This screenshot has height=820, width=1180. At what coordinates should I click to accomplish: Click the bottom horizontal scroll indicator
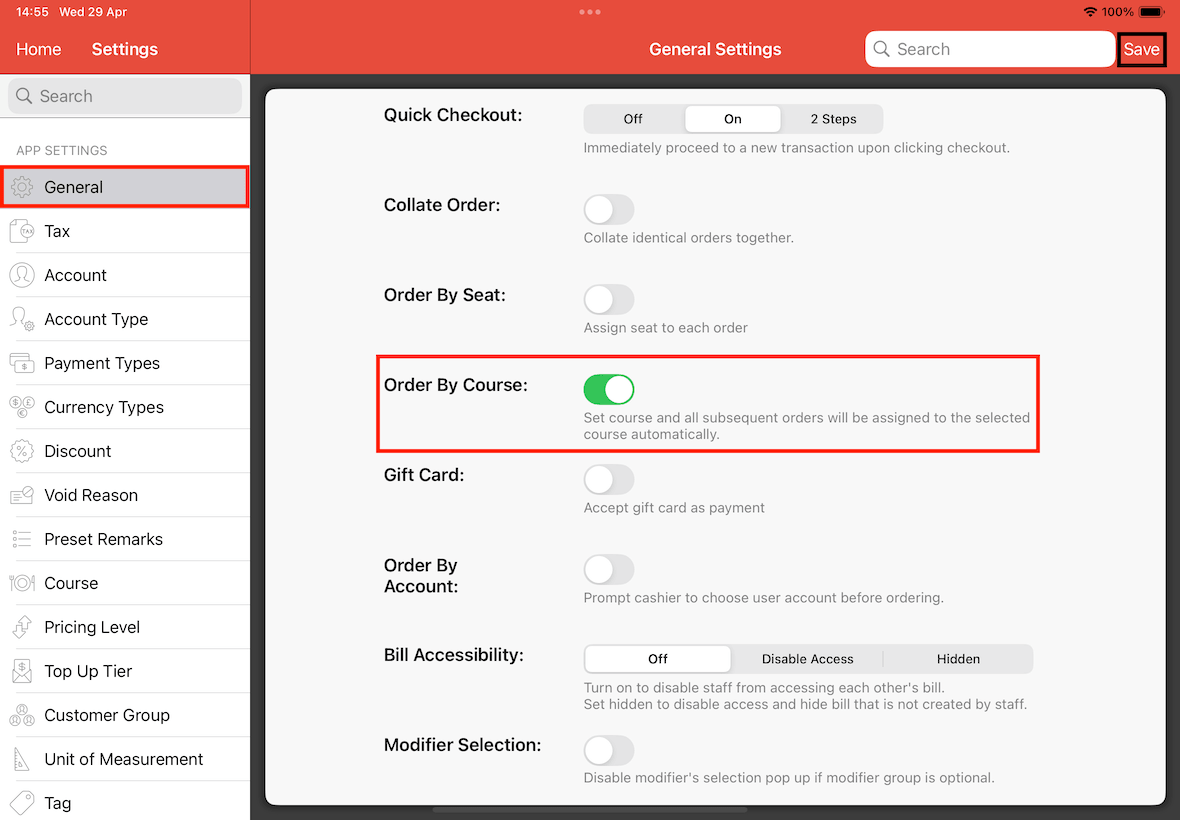tap(590, 810)
